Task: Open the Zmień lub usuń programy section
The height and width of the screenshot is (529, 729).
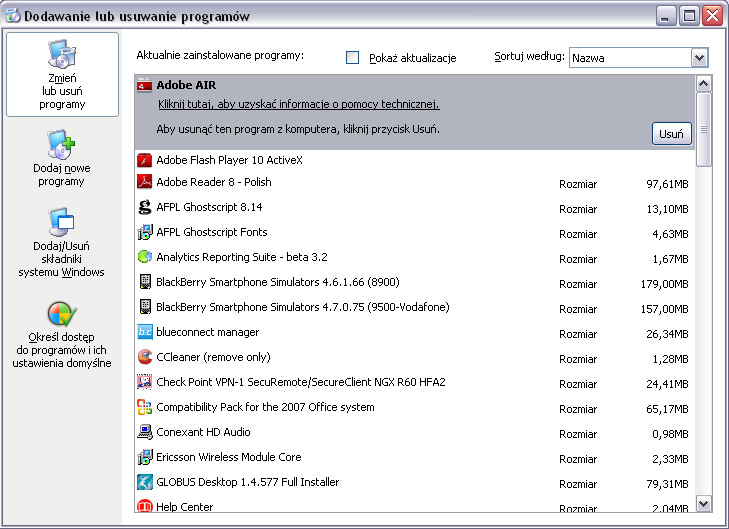Action: pos(62,74)
